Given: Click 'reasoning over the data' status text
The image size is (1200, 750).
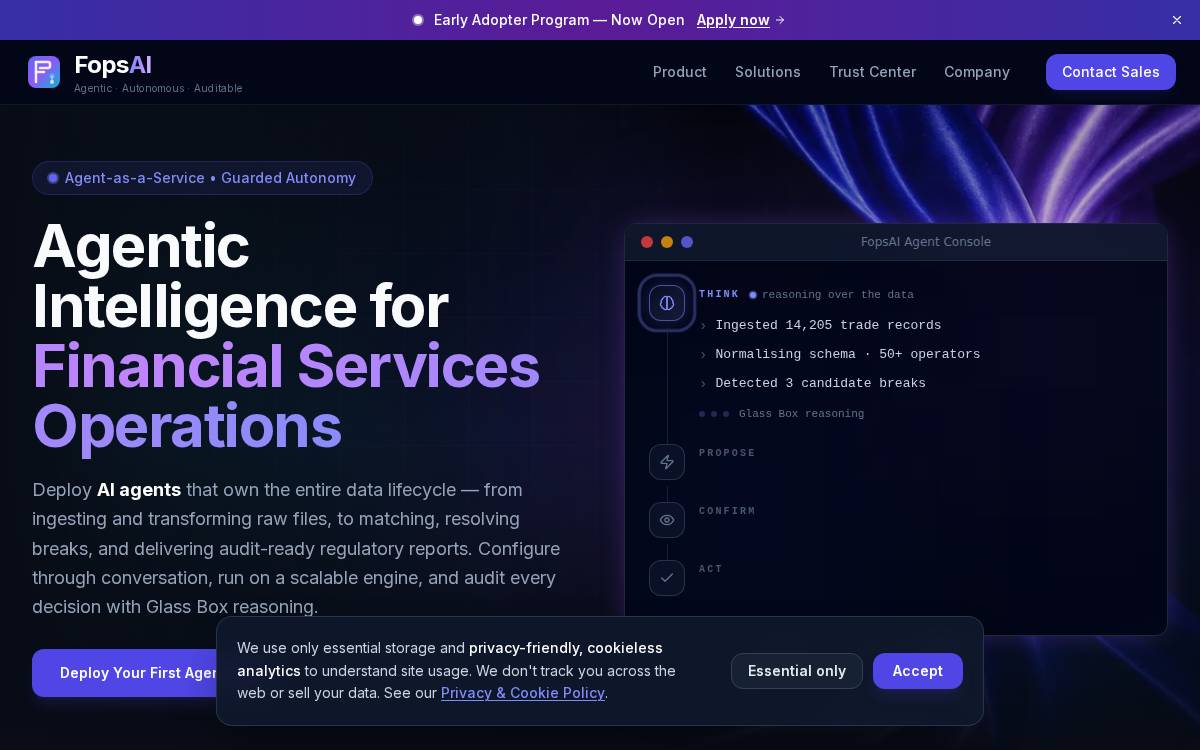Looking at the screenshot, I should [x=838, y=295].
